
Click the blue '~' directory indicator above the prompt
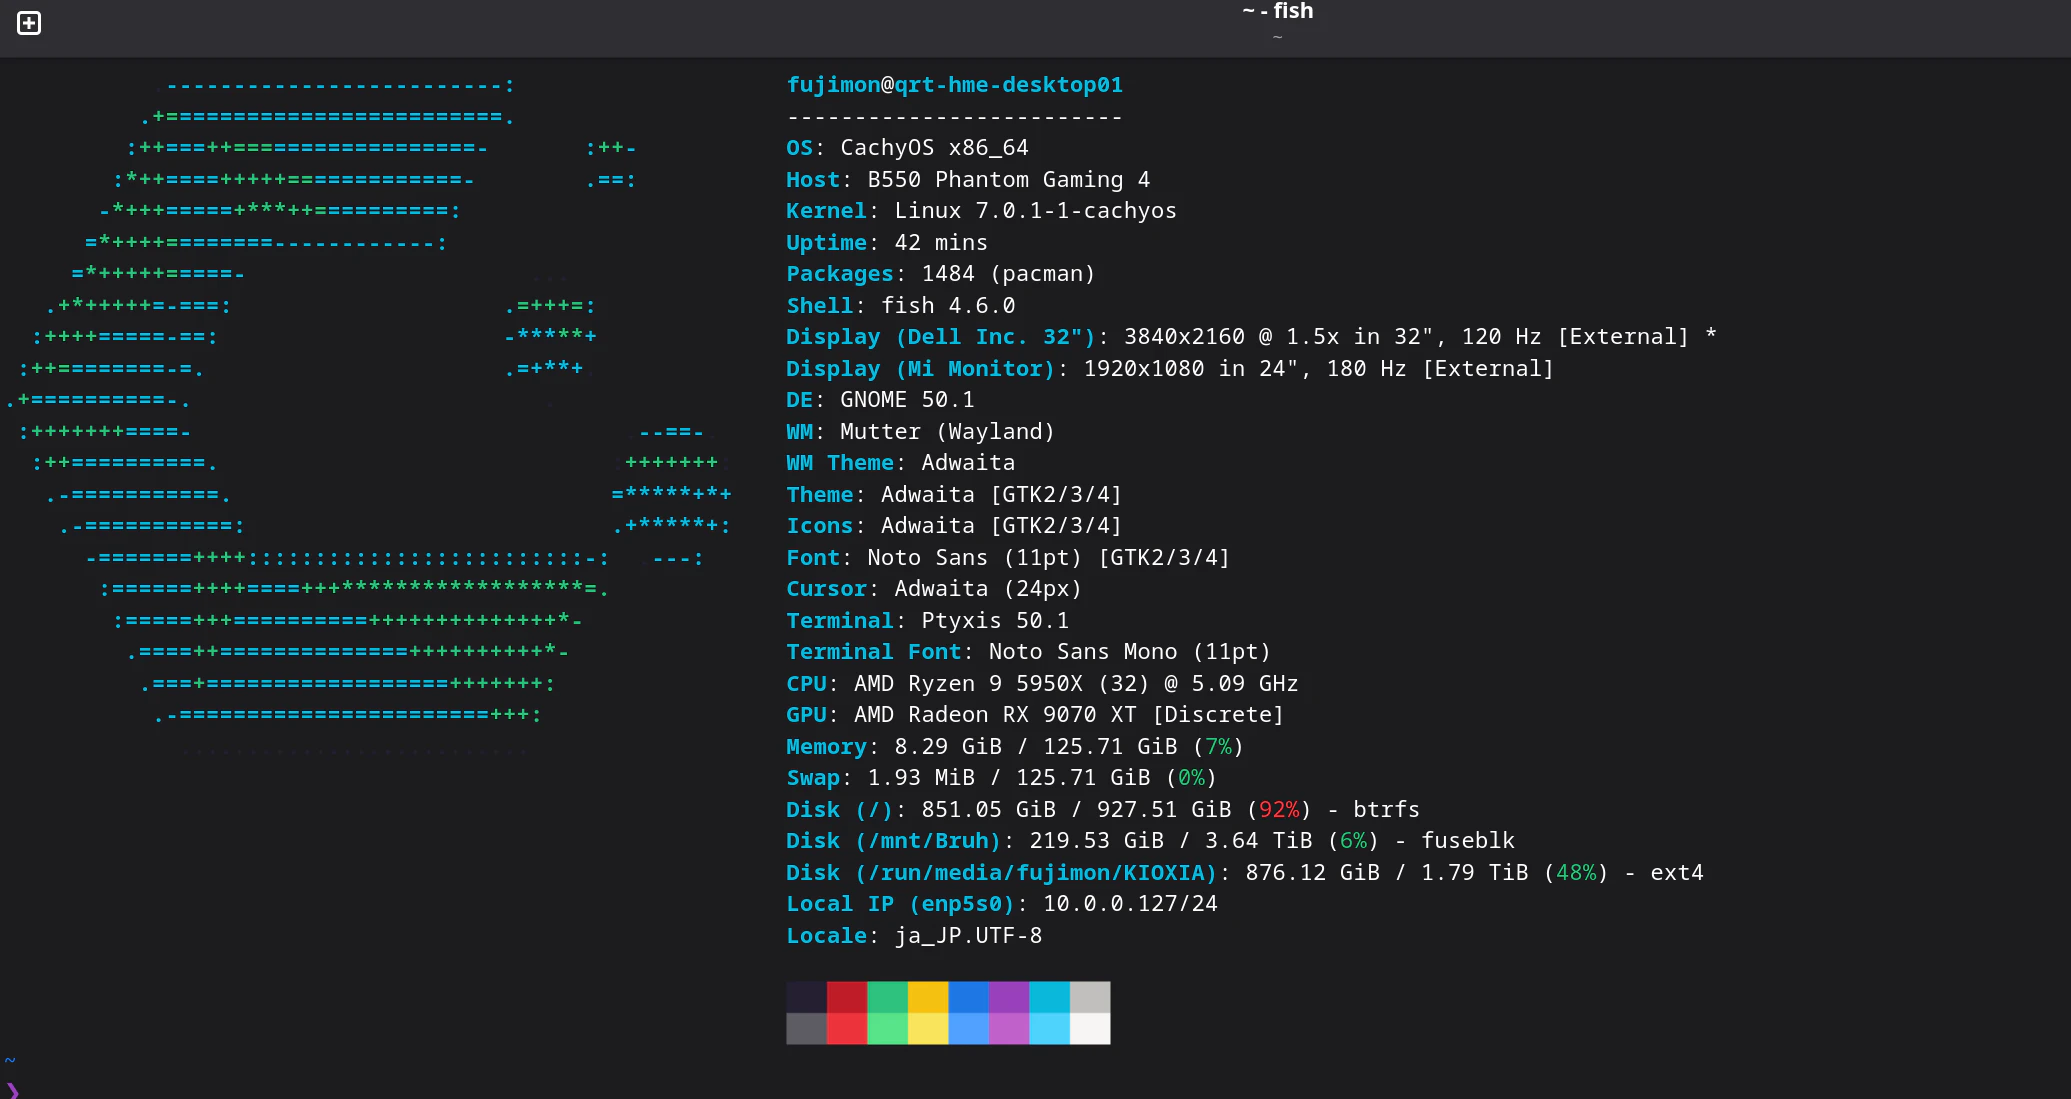(10, 1060)
